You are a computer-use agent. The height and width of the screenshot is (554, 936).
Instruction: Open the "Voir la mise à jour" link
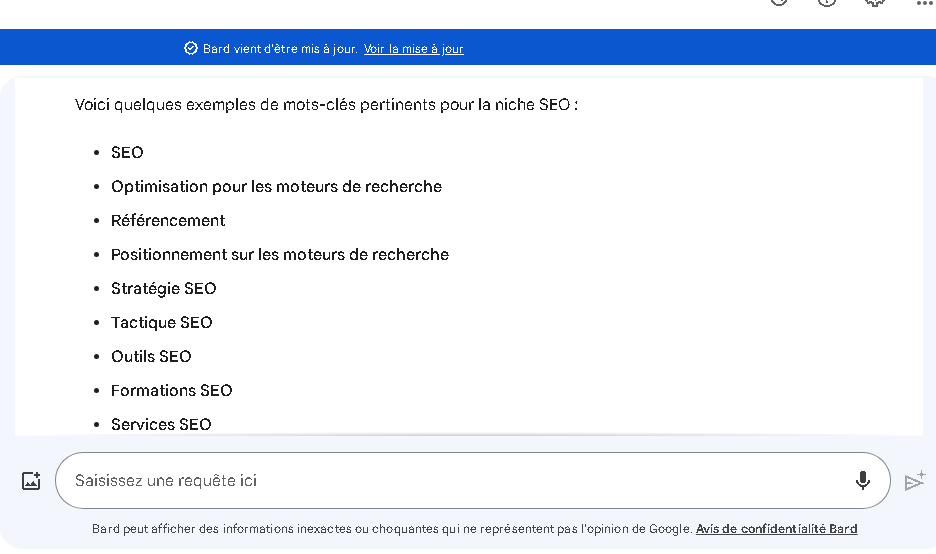[413, 49]
